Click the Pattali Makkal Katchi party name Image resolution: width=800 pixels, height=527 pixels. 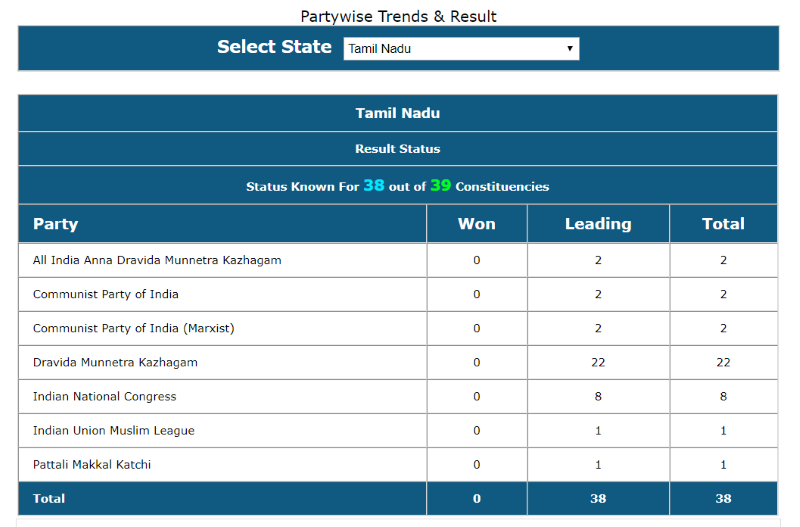(92, 464)
